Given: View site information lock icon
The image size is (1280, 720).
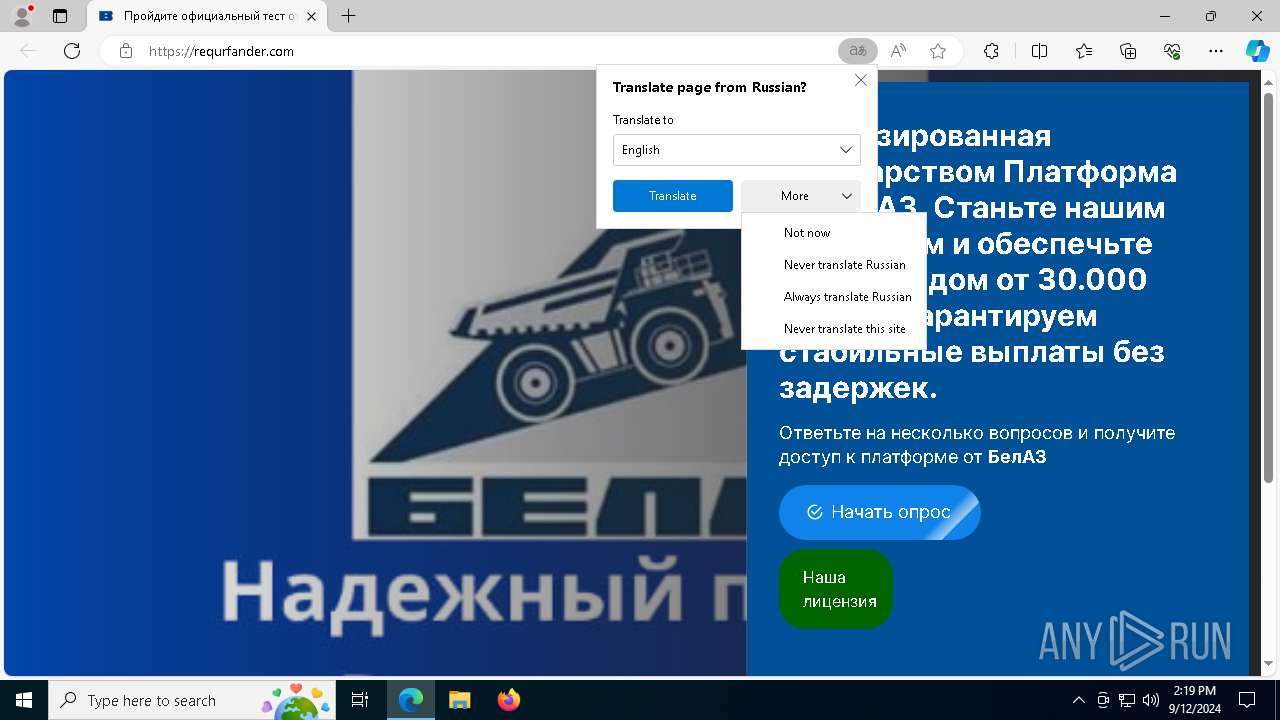Looking at the screenshot, I should (126, 51).
